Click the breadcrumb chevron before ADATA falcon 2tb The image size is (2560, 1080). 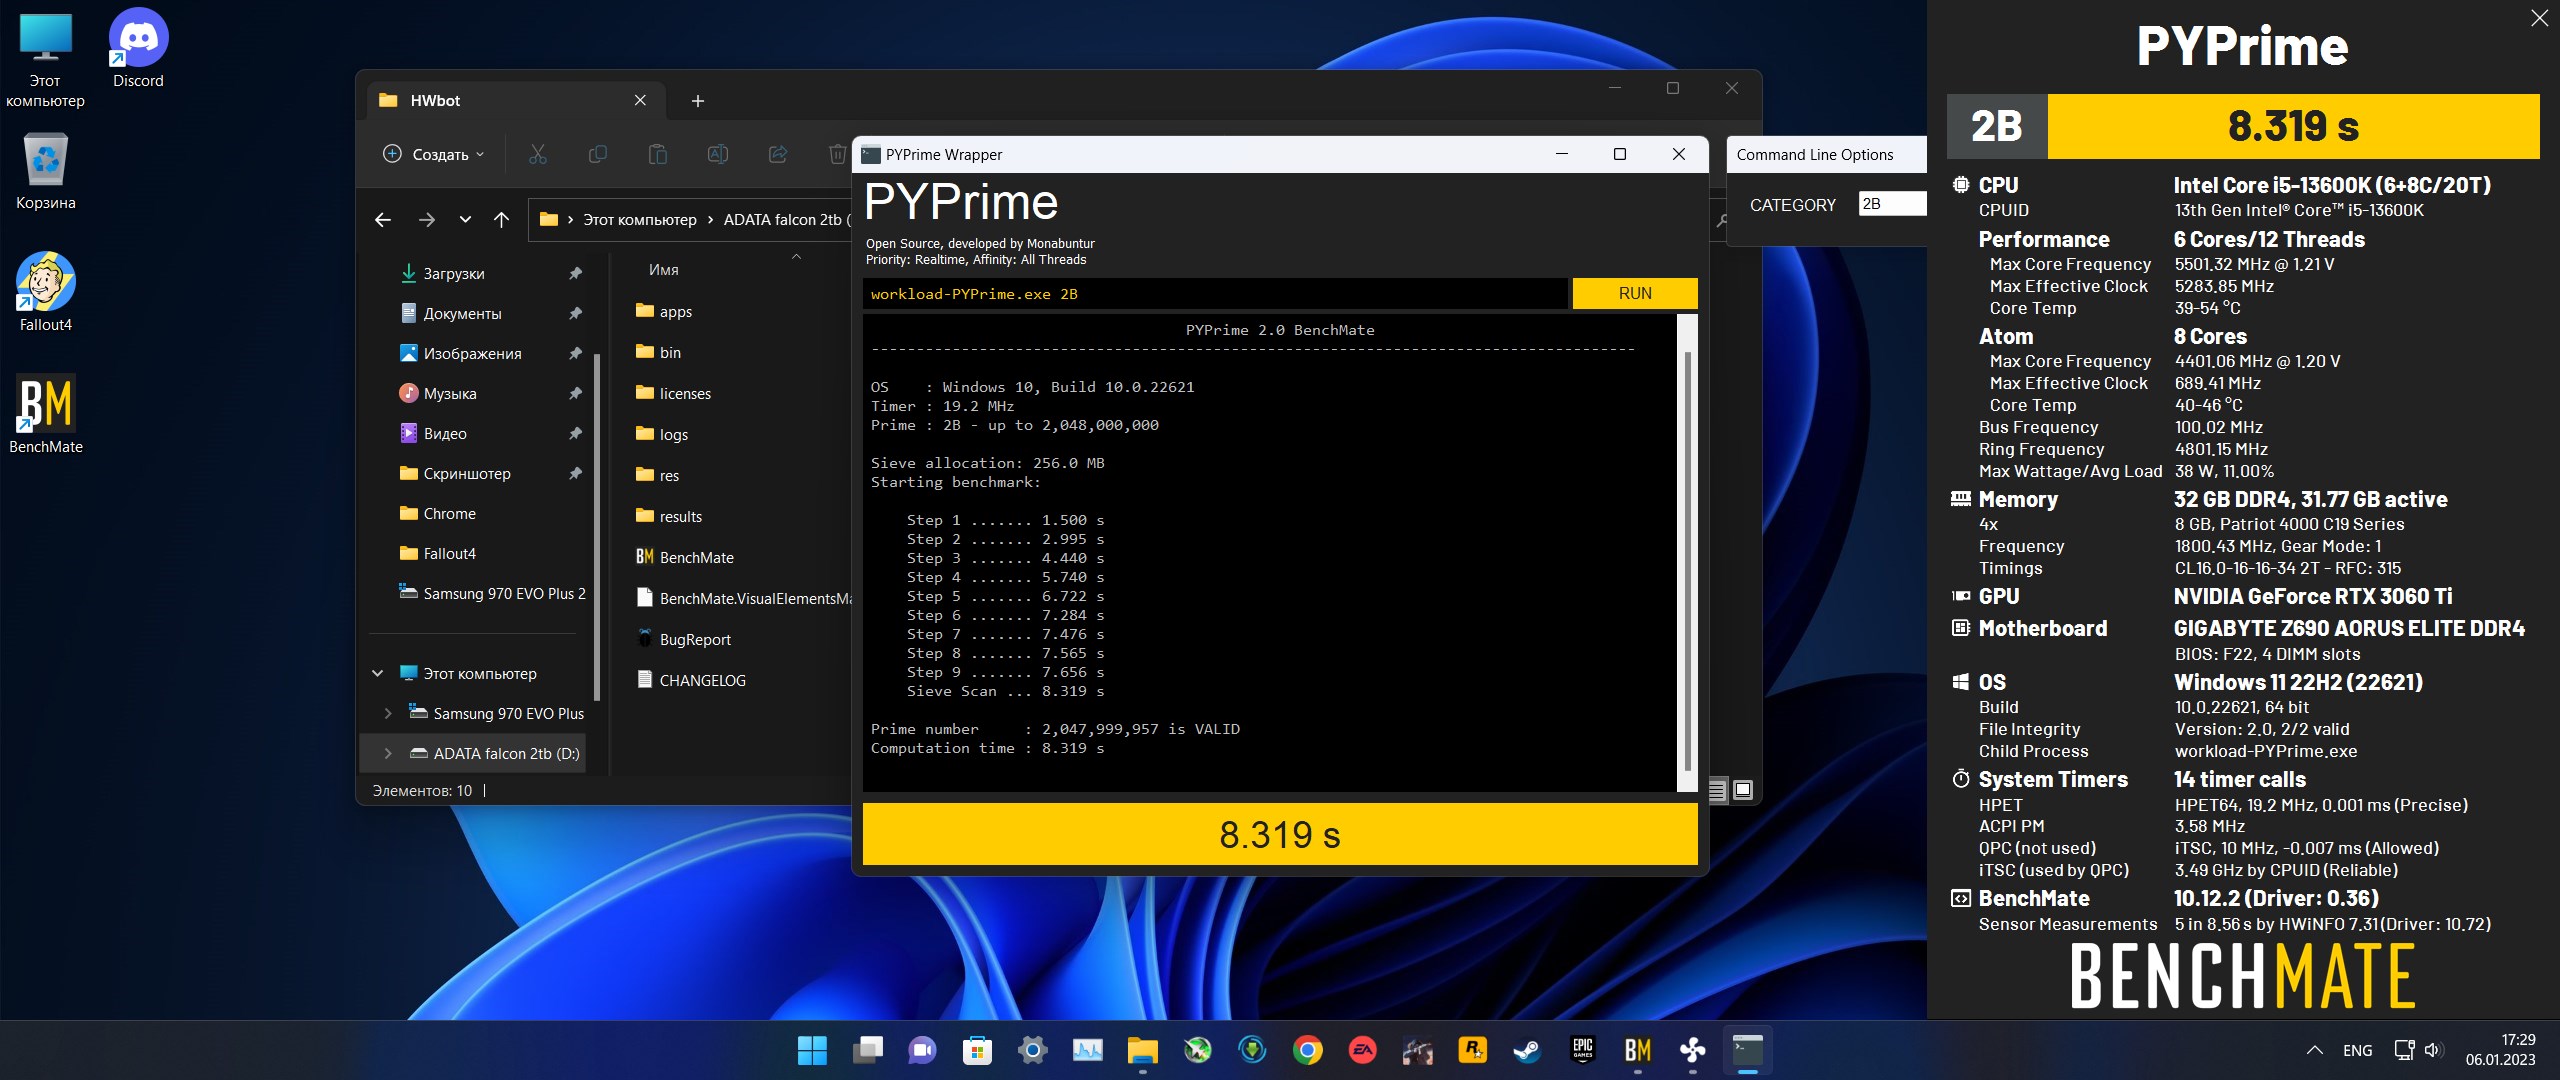(710, 220)
